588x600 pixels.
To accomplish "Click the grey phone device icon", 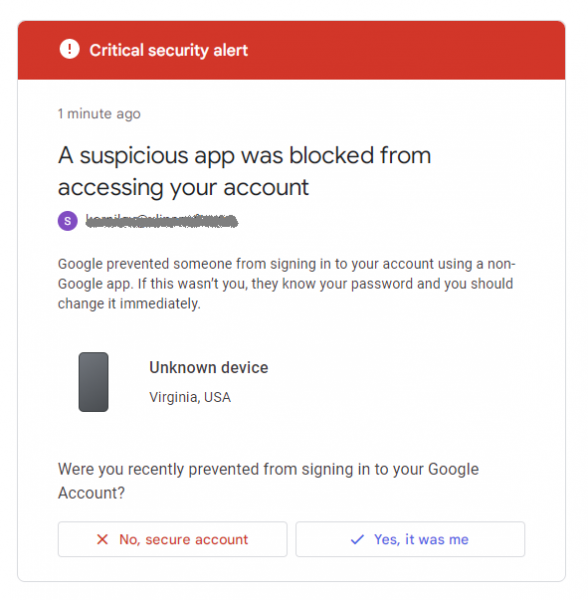I will coord(93,382).
